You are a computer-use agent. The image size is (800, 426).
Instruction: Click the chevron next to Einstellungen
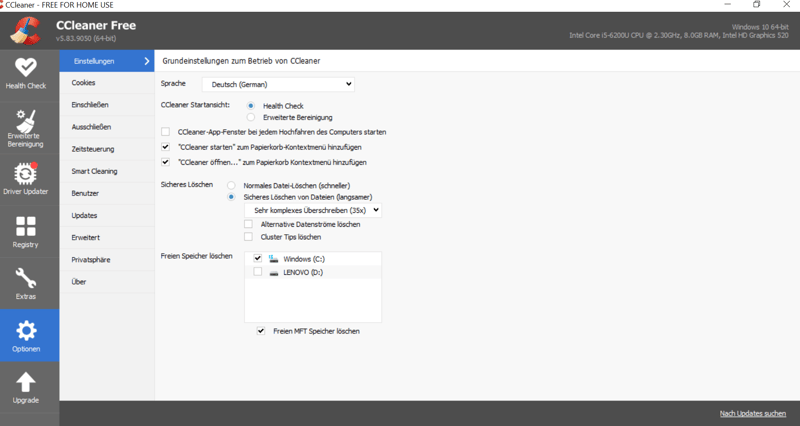146,61
